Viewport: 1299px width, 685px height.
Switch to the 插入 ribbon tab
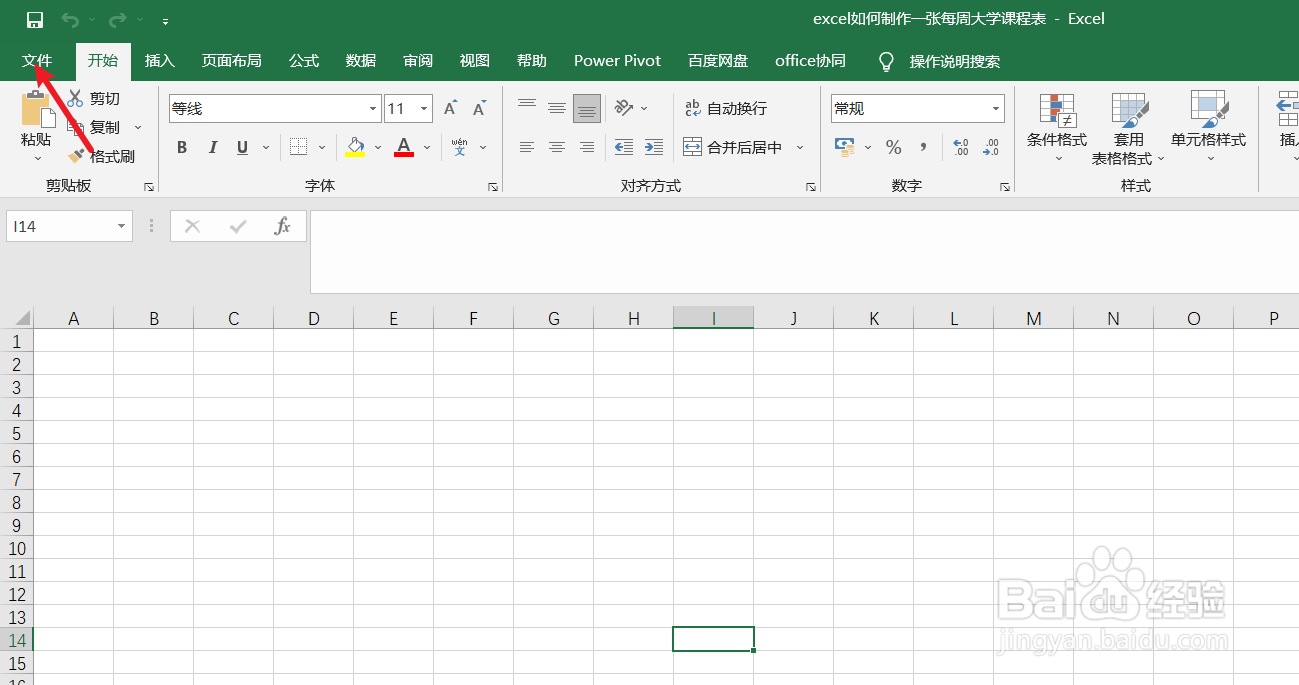[x=159, y=61]
